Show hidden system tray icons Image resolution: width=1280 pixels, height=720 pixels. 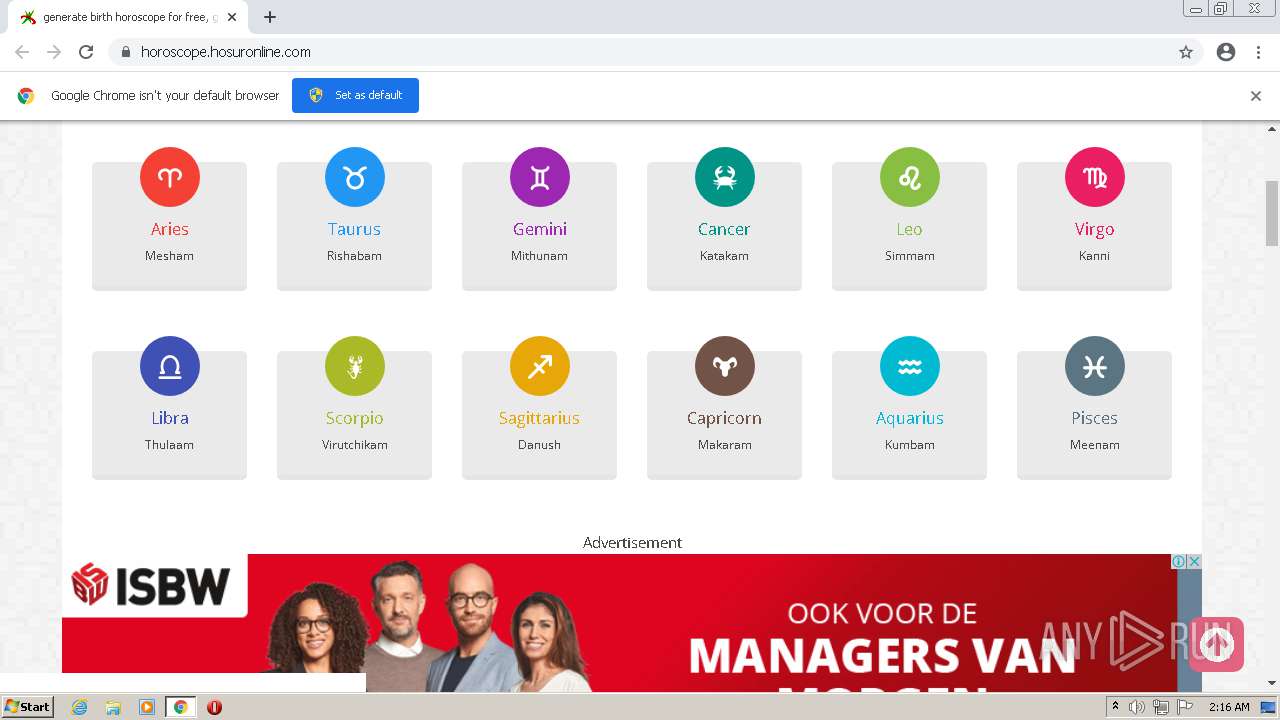pyautogui.click(x=1115, y=707)
